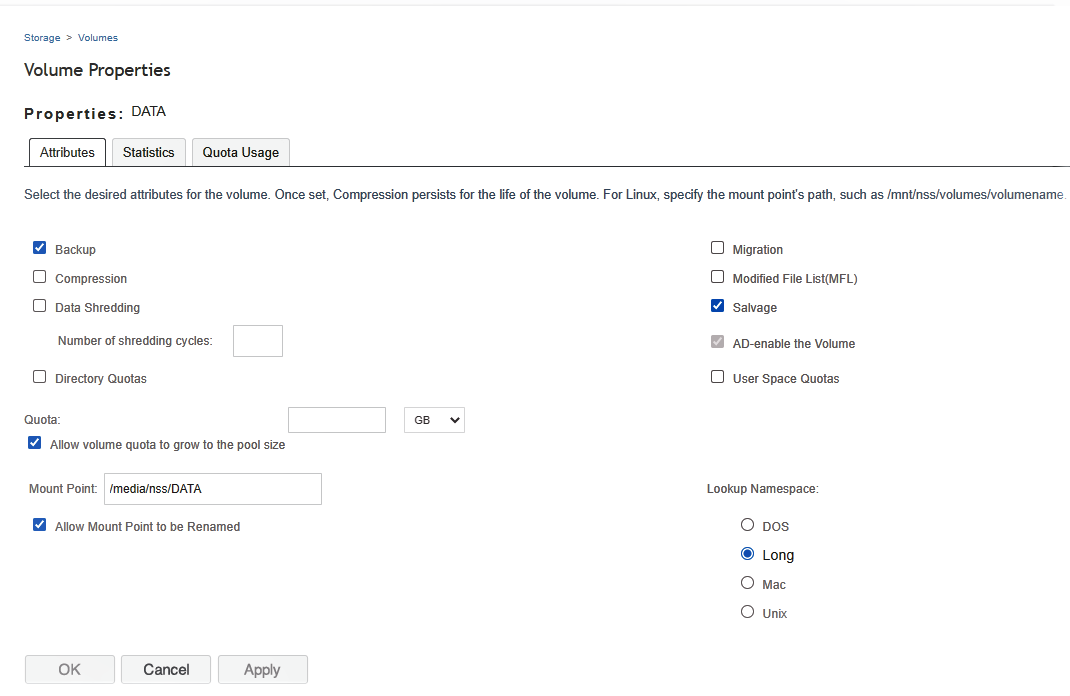The image size is (1070, 696).
Task: Apply the volume attribute changes
Action: [x=262, y=669]
